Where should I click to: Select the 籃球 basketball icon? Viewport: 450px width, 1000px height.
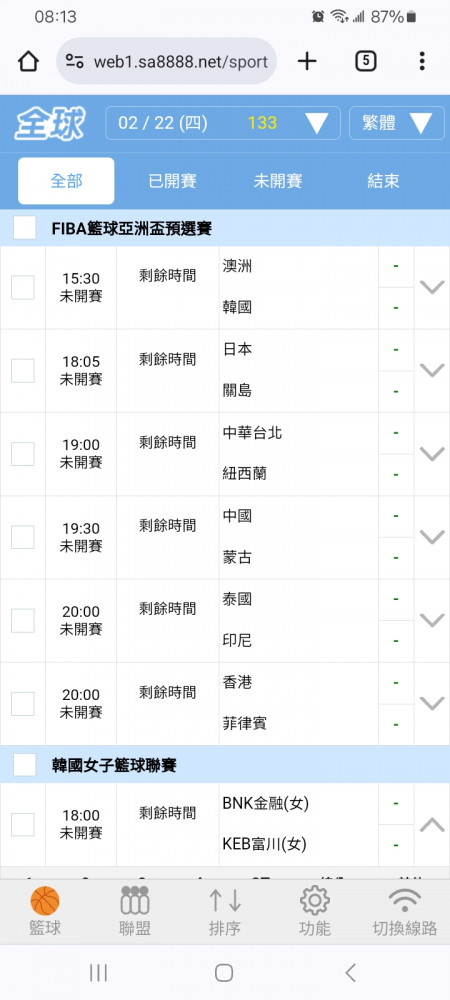(45, 901)
